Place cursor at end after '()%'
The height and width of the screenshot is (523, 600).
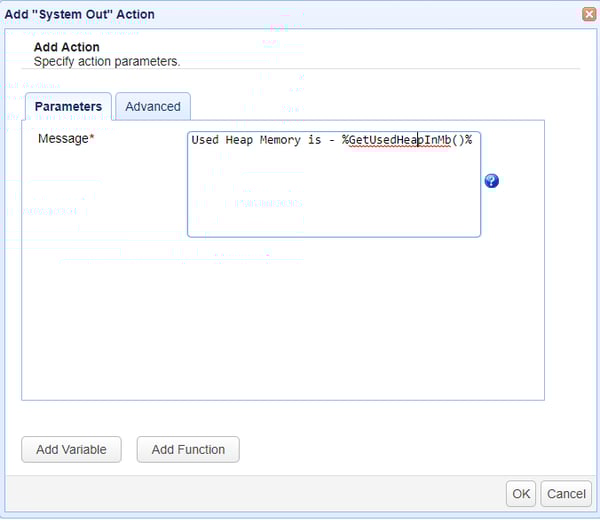[x=472, y=140]
